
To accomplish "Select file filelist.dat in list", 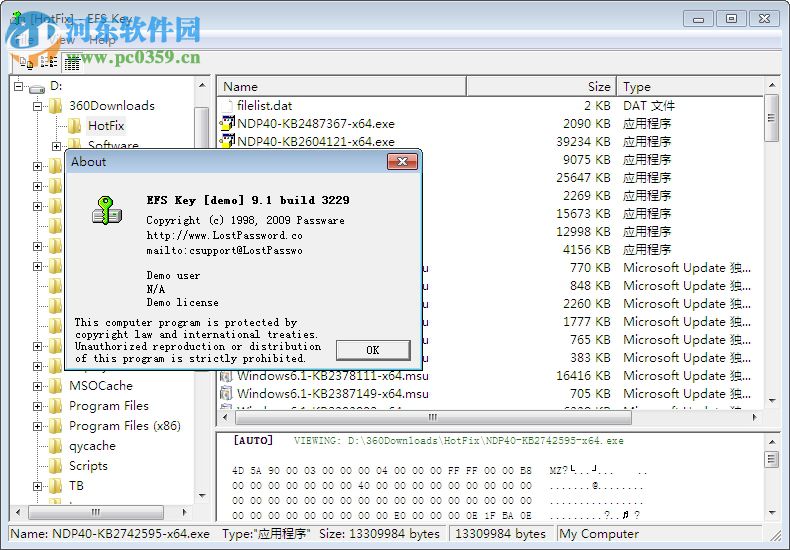I will coord(265,106).
